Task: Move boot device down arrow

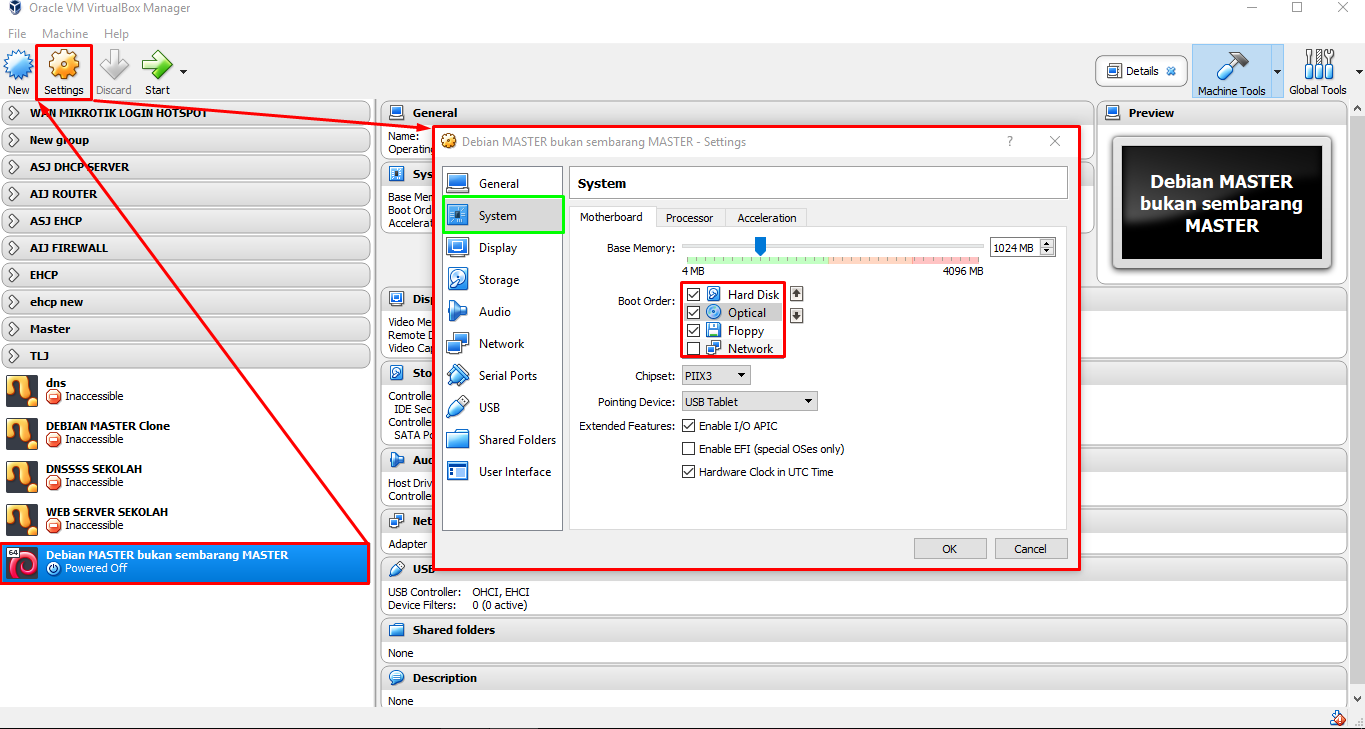Action: point(797,316)
